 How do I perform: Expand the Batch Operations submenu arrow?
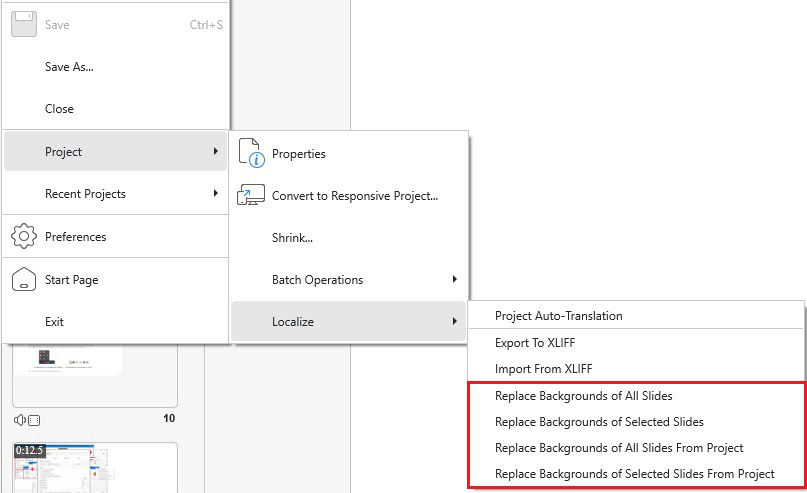pos(455,280)
